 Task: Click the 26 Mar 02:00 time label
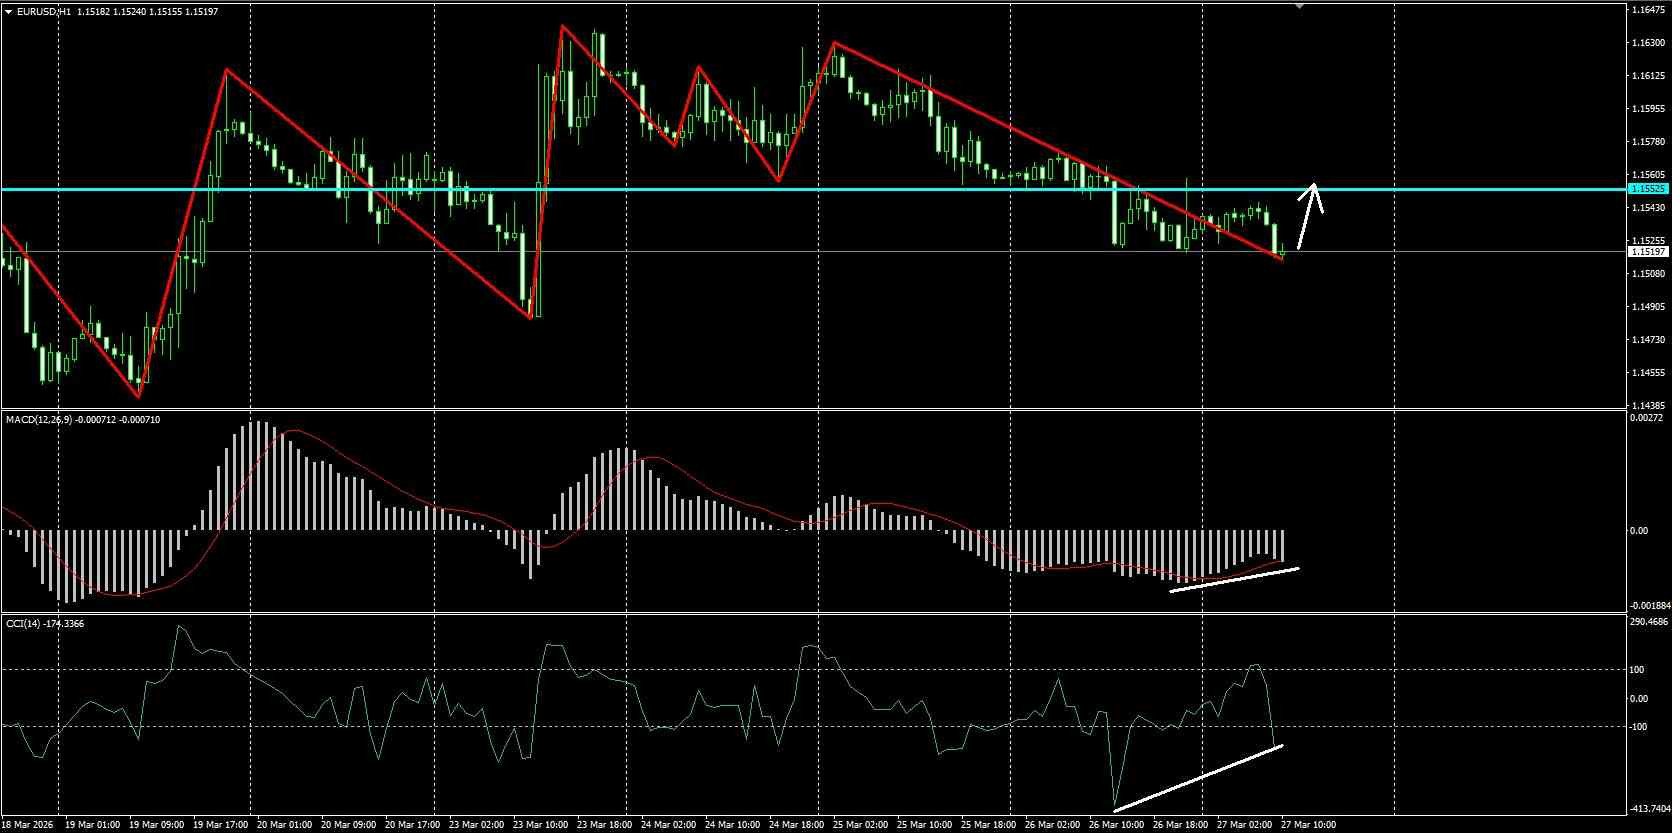point(1052,825)
